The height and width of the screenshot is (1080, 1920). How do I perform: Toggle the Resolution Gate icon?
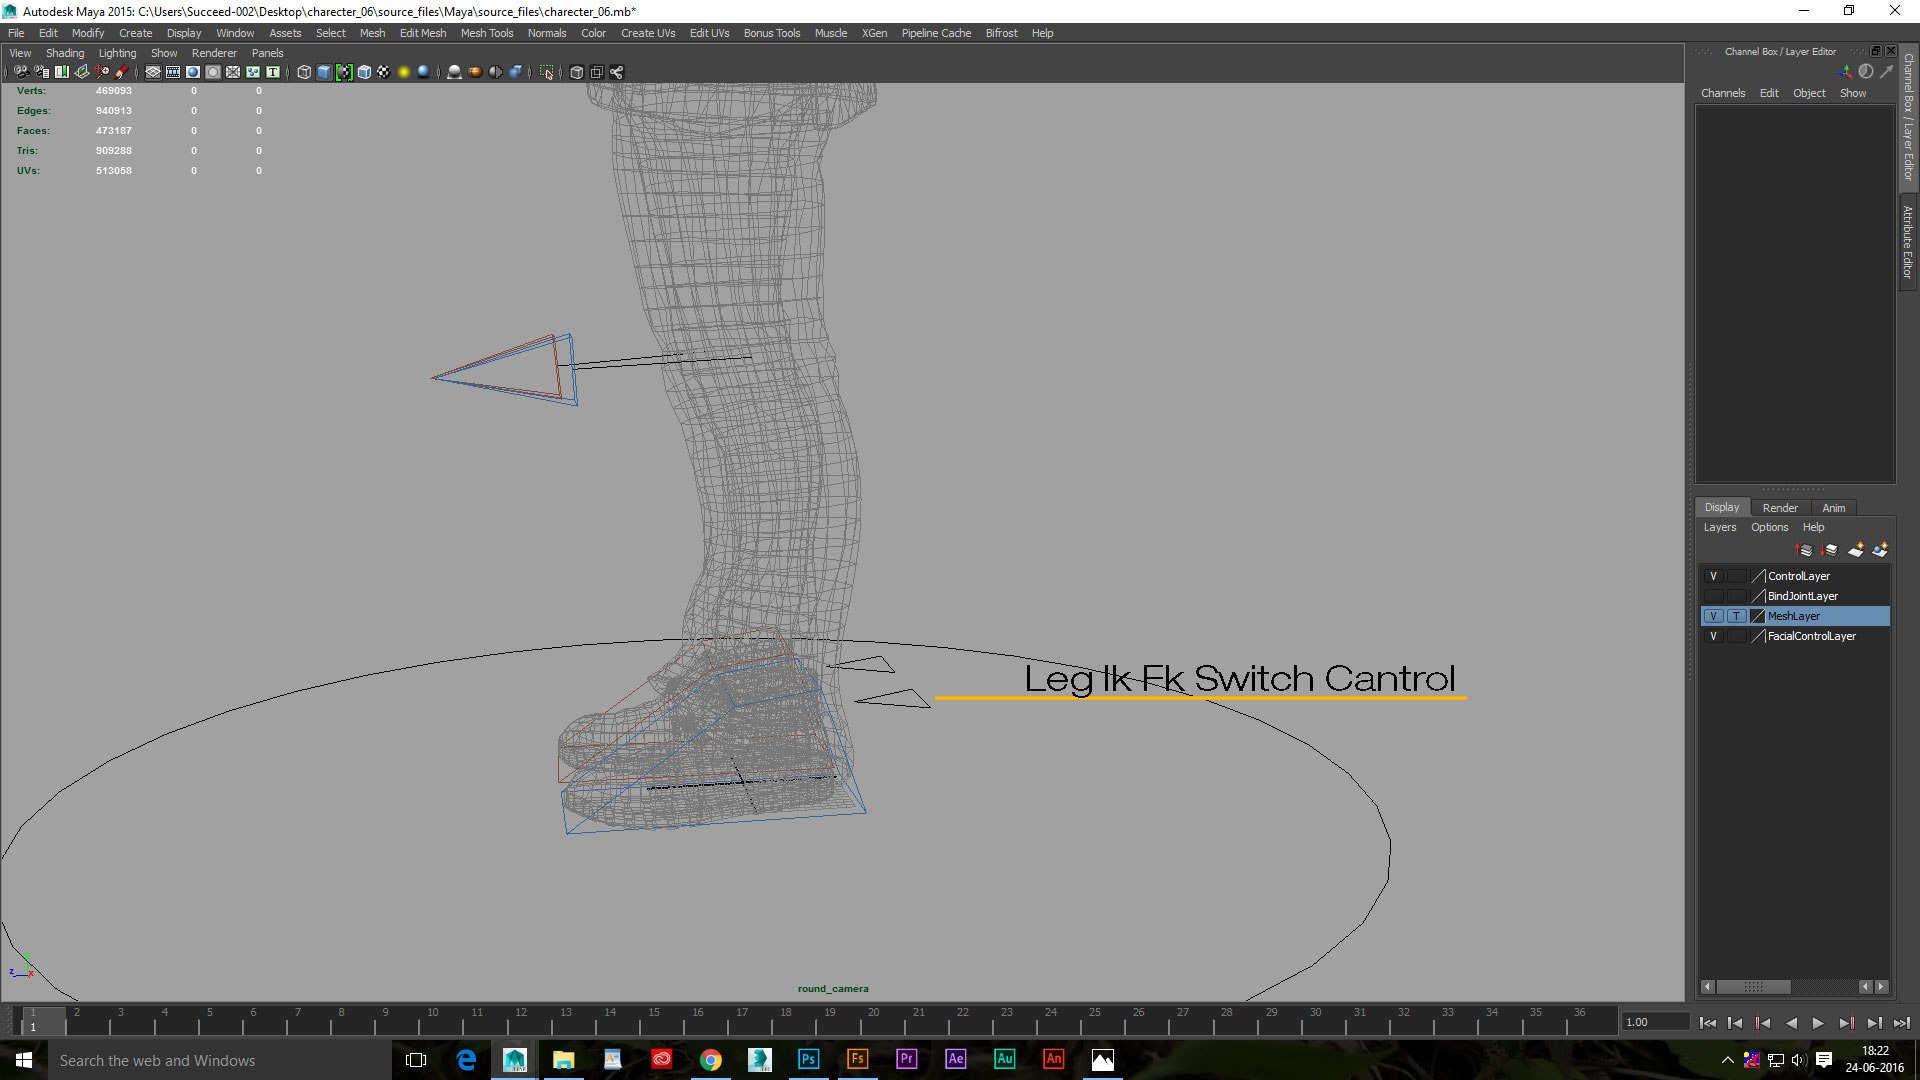point(193,72)
